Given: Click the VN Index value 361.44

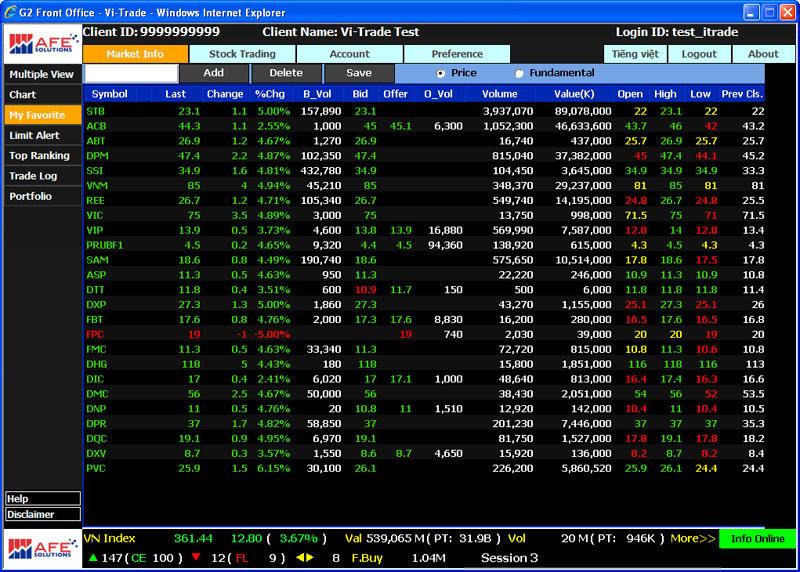Looking at the screenshot, I should [x=193, y=538].
